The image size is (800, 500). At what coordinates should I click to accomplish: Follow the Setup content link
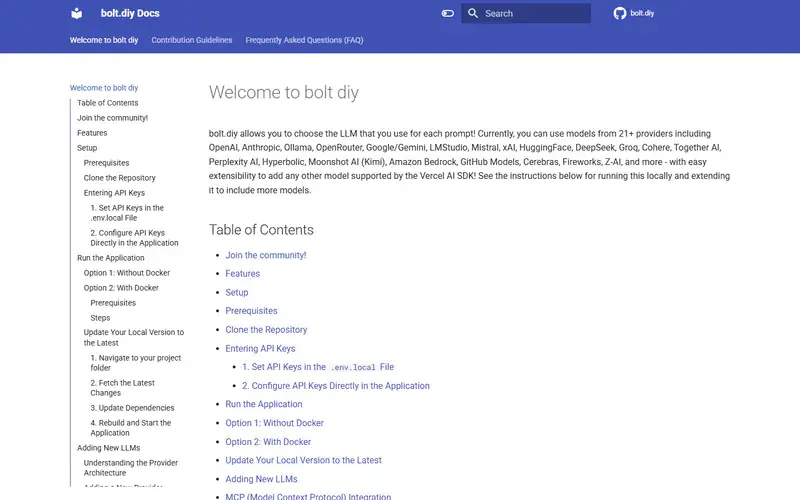click(237, 292)
